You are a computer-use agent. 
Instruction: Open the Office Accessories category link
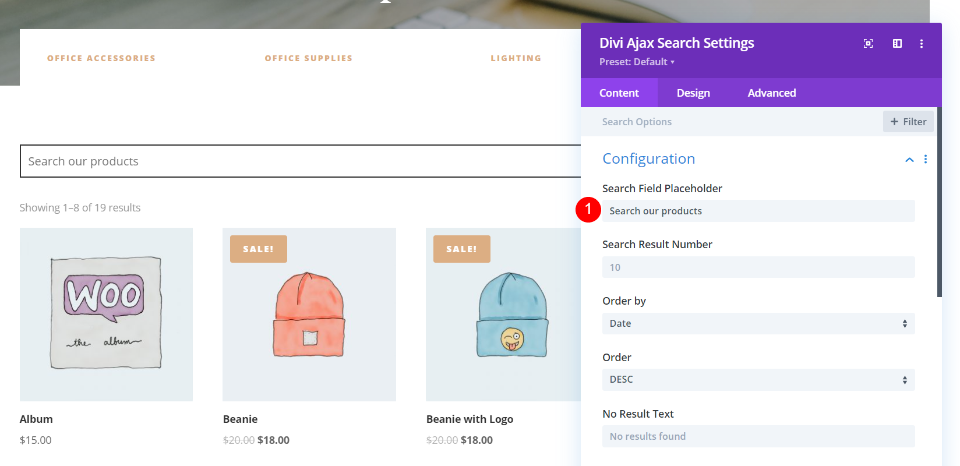[101, 58]
